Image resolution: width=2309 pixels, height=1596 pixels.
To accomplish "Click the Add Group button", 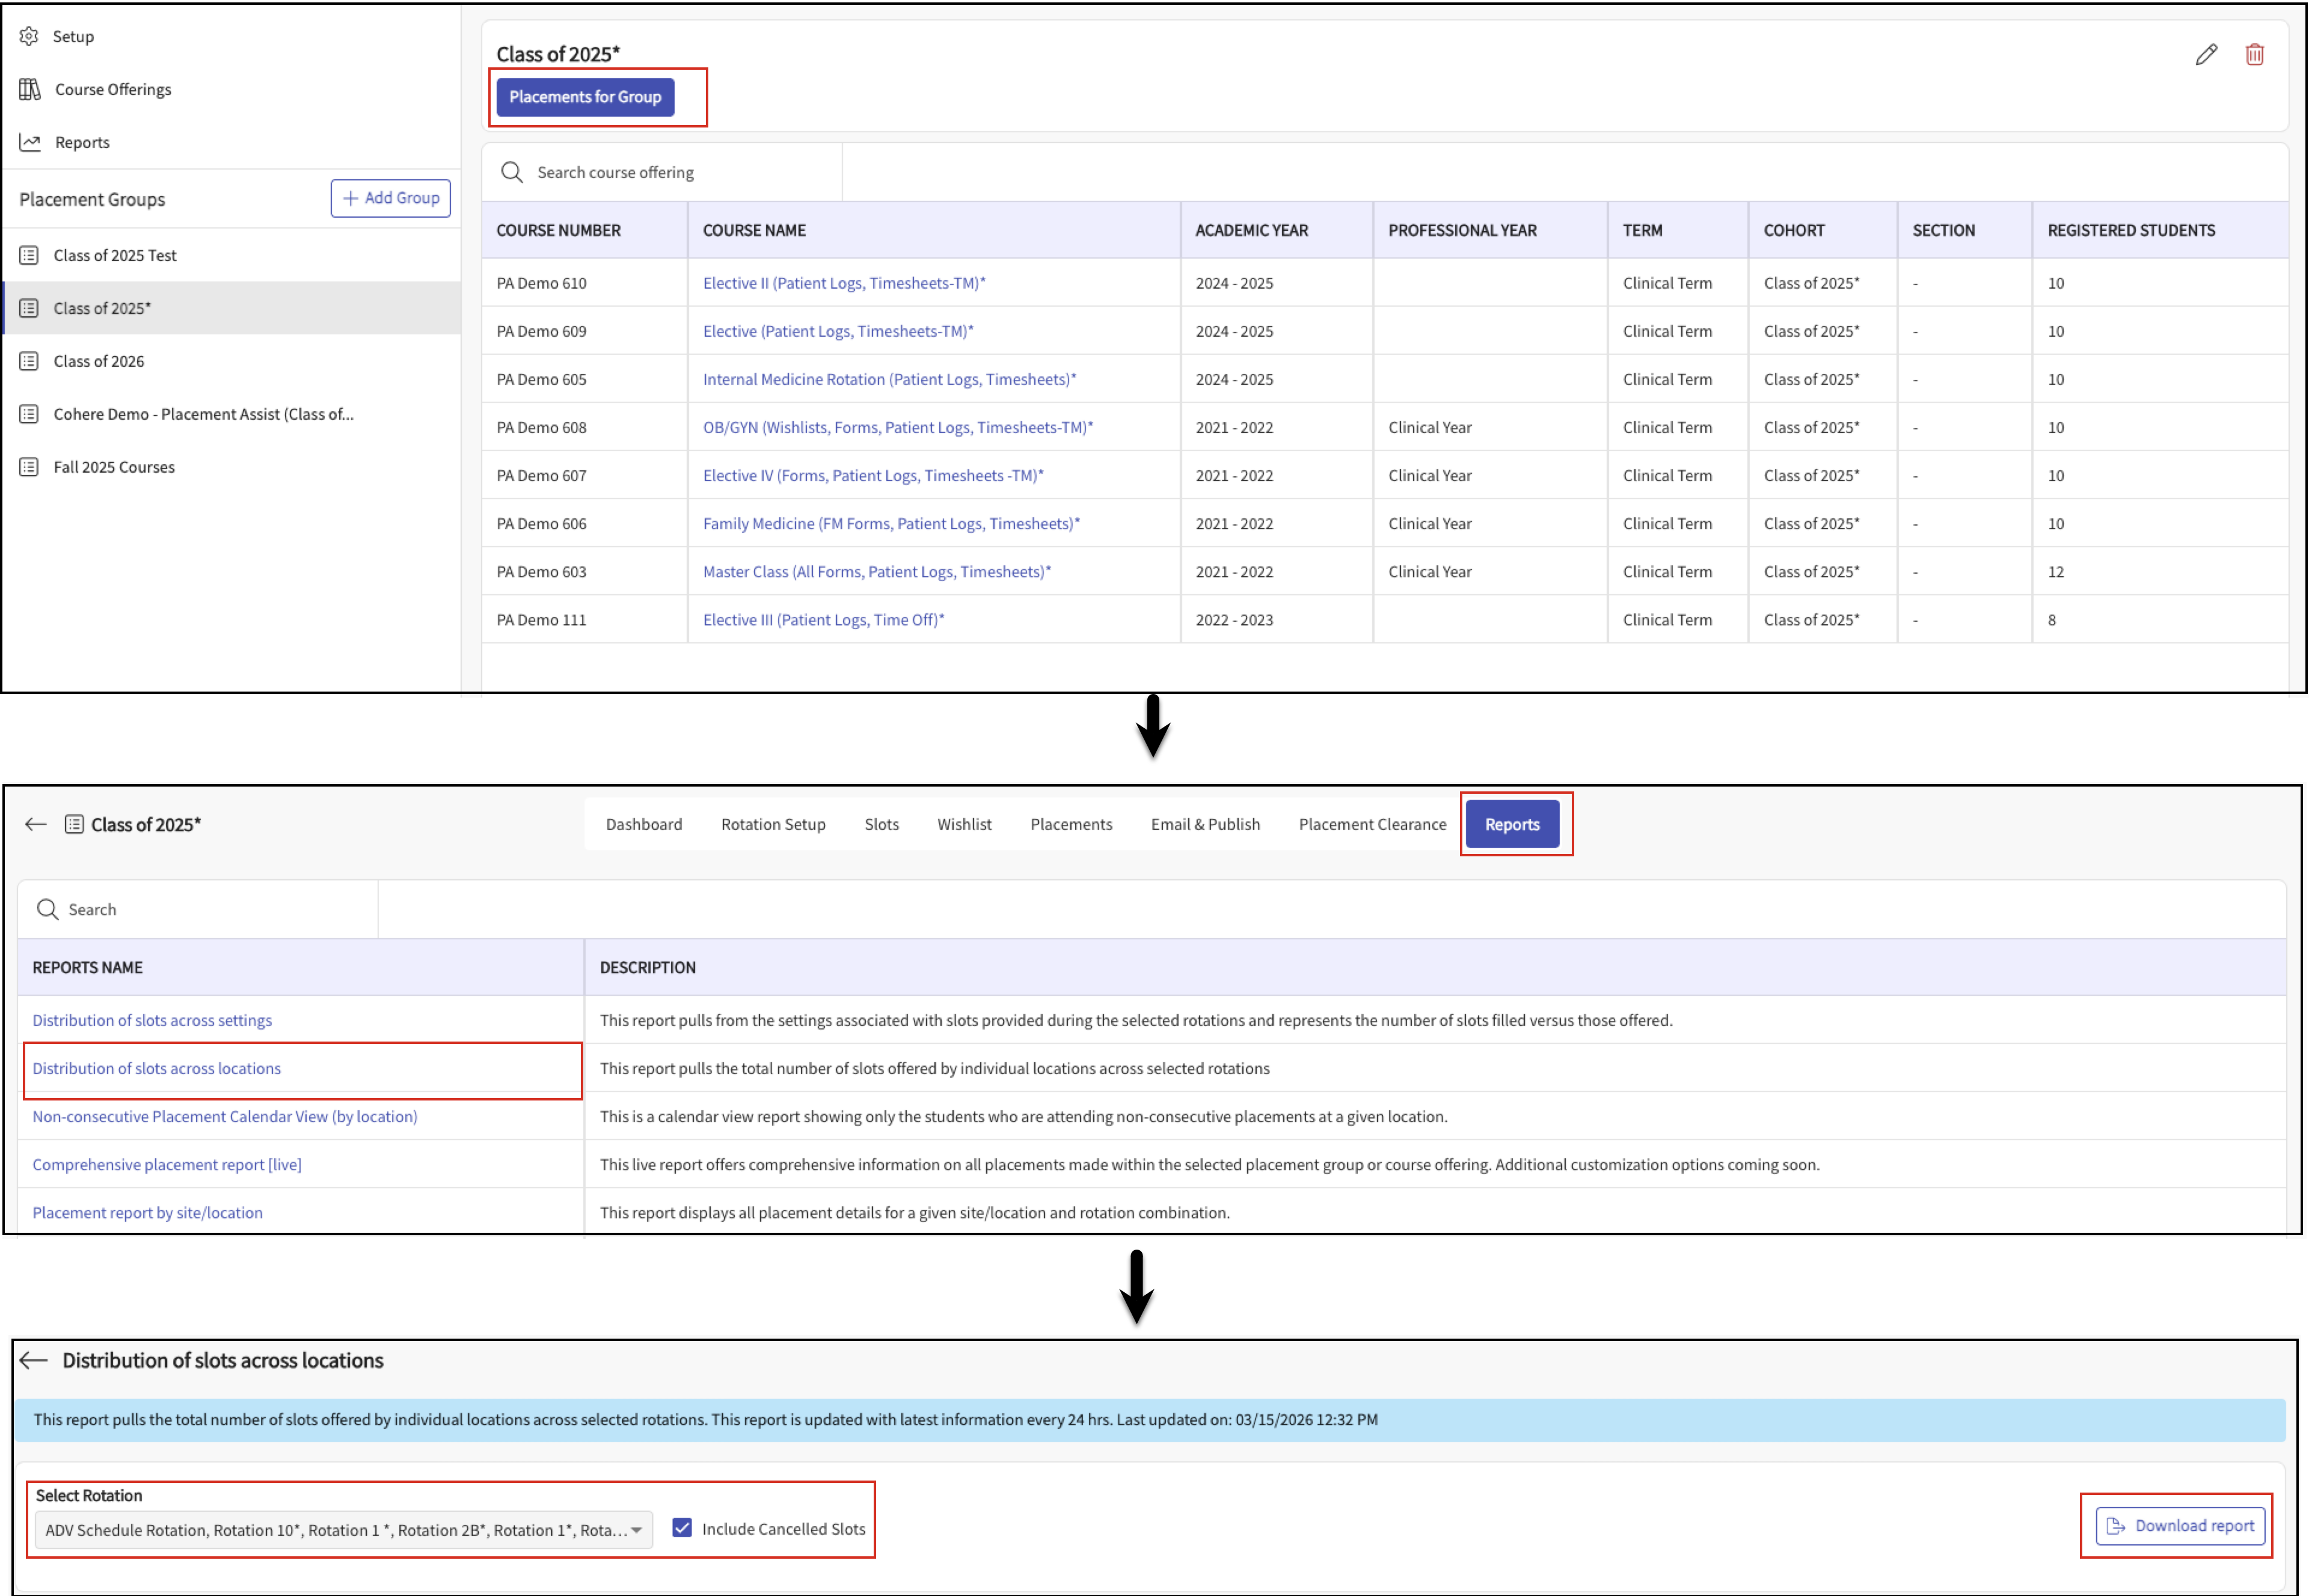I will click(391, 198).
